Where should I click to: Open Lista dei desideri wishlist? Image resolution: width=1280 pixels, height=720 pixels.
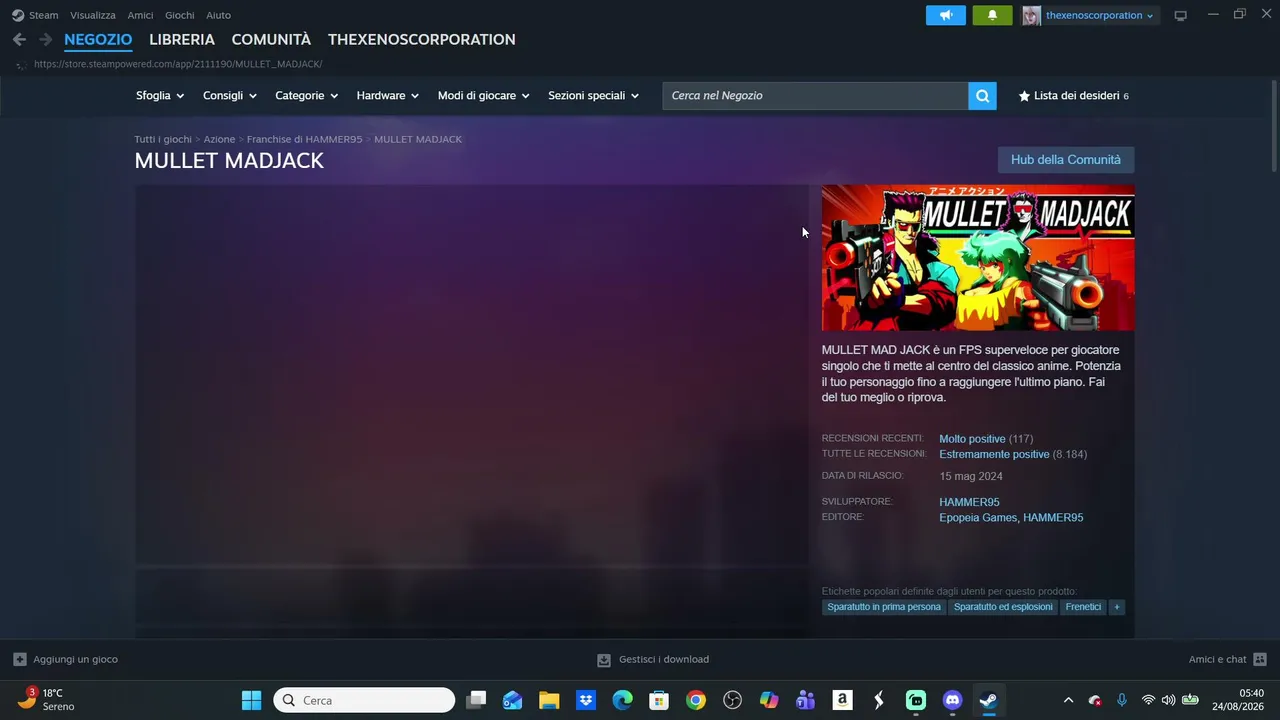point(1073,96)
